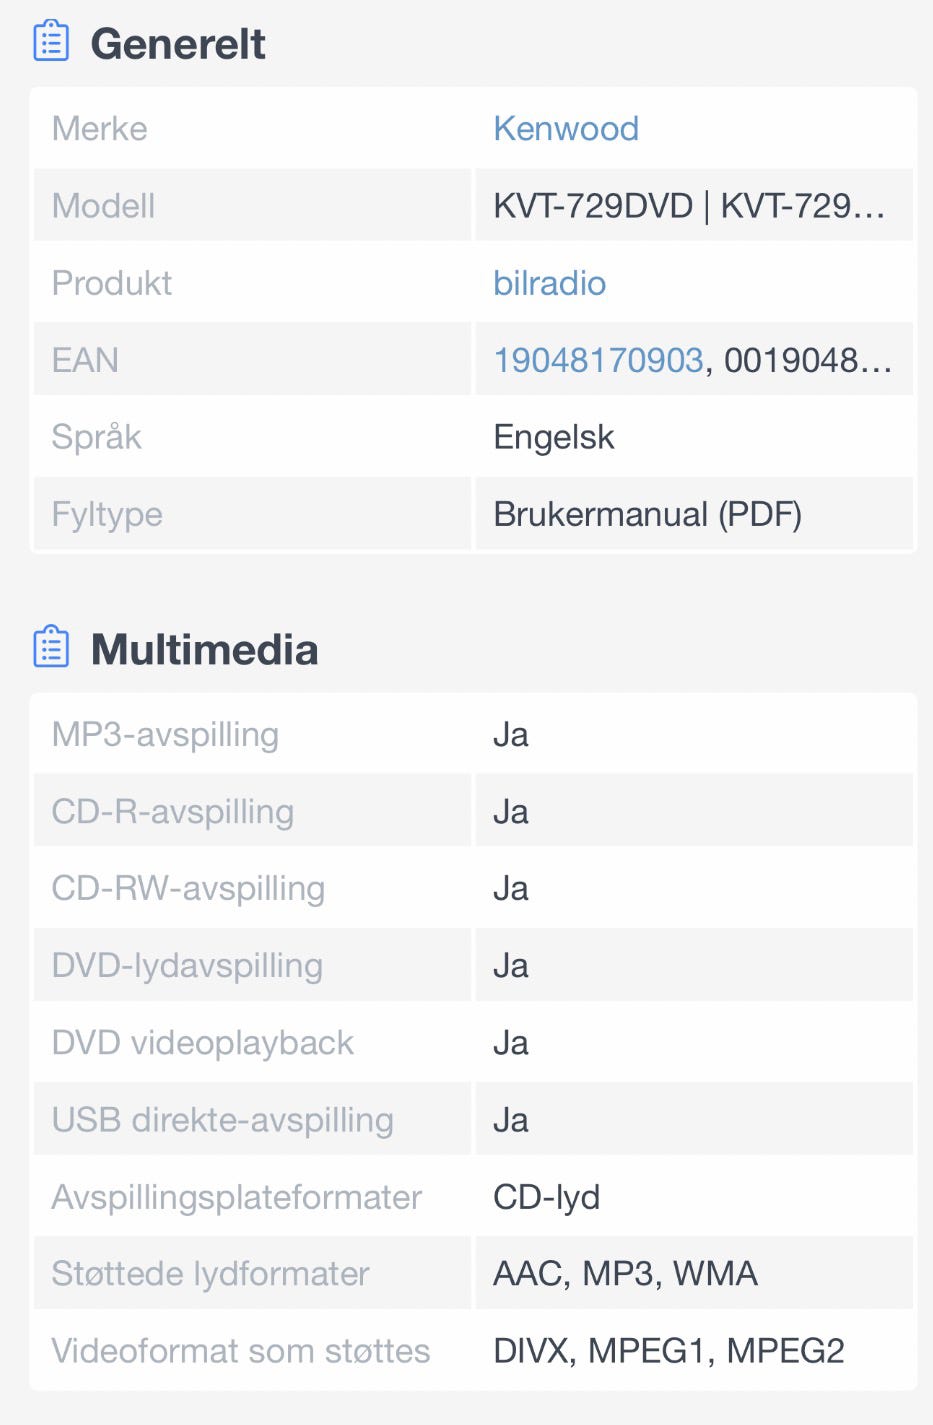Viewport: 933px width, 1425px height.
Task: Click the DIVX, MPEG1, MPEG2 video formats value
Action: 668,1351
